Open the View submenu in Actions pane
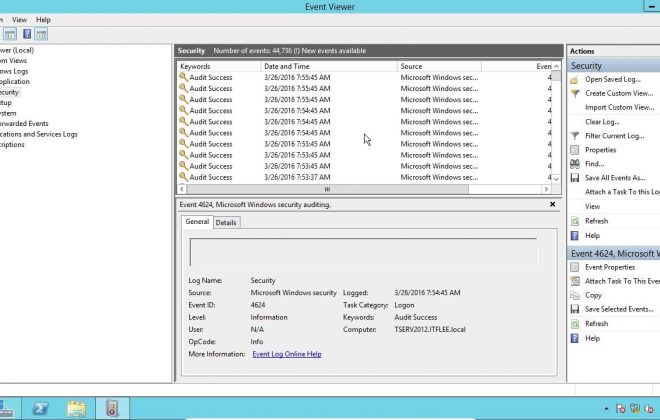The width and height of the screenshot is (660, 420). (592, 207)
